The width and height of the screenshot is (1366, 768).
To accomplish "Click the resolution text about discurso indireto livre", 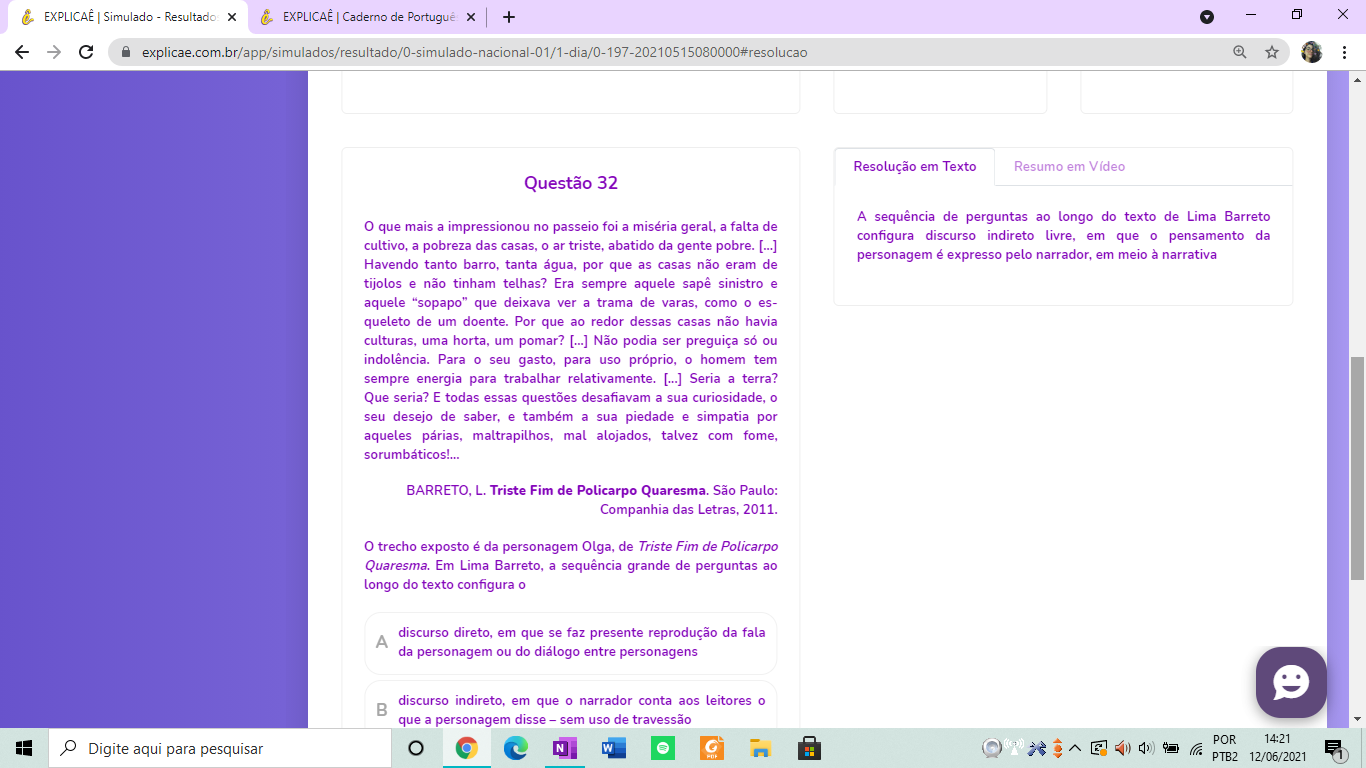I will pyautogui.click(x=1063, y=236).
